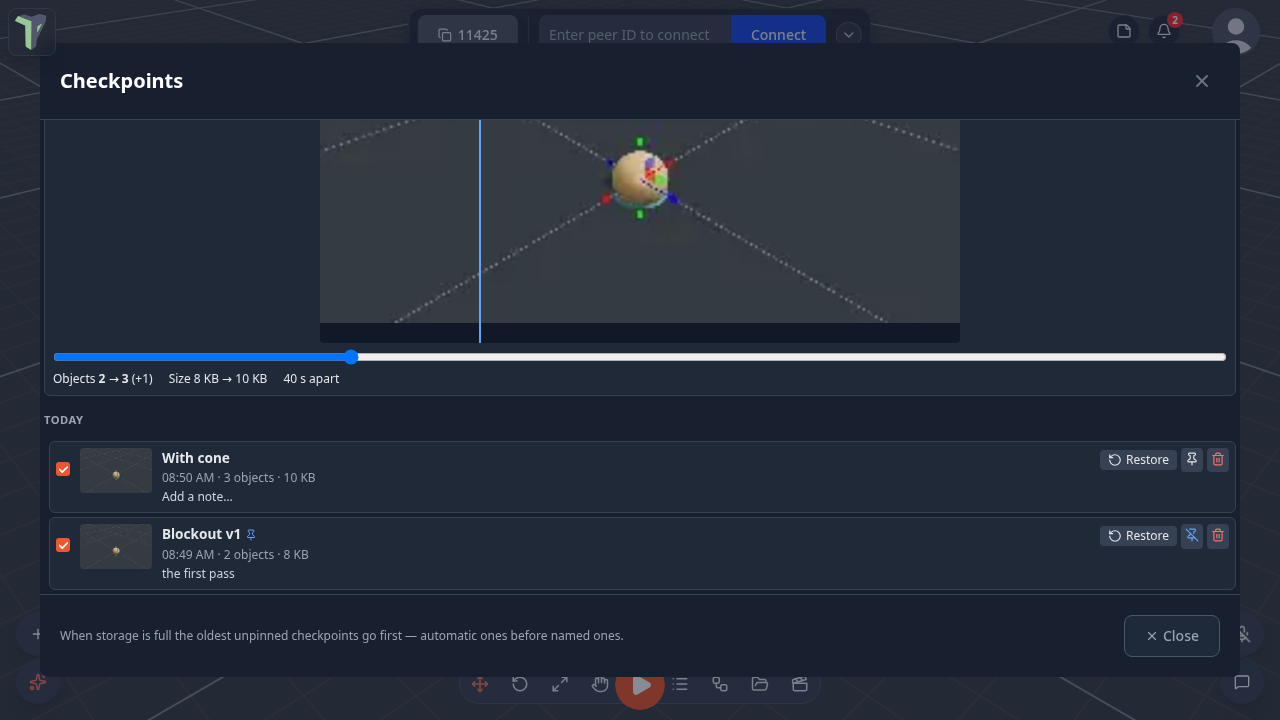Viewport: 1280px width, 720px height.
Task: Click the Blockout v1 checkpoint thumbnail
Action: pyautogui.click(x=116, y=547)
